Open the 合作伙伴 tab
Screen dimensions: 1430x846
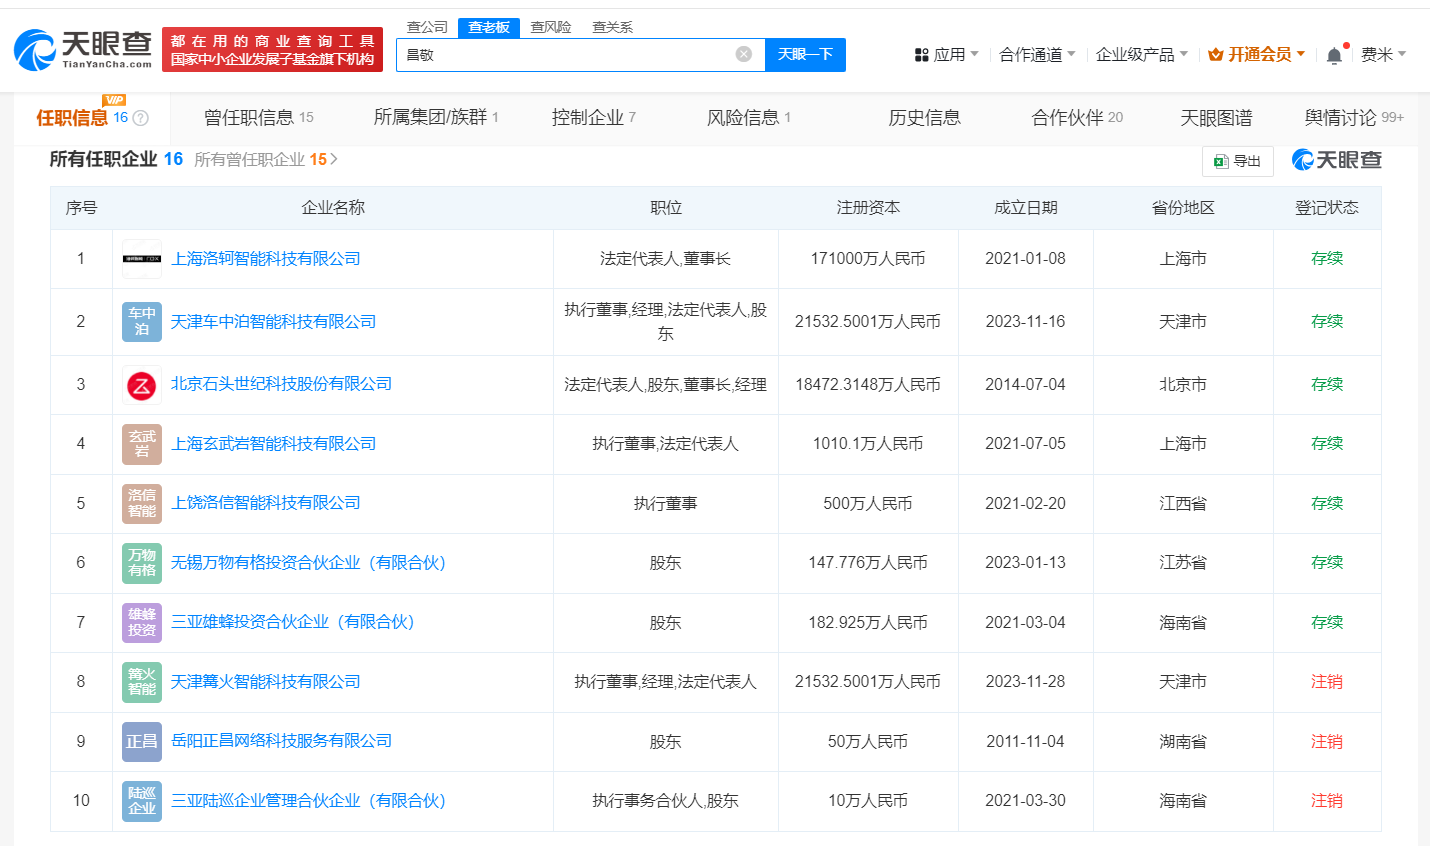pos(1077,118)
